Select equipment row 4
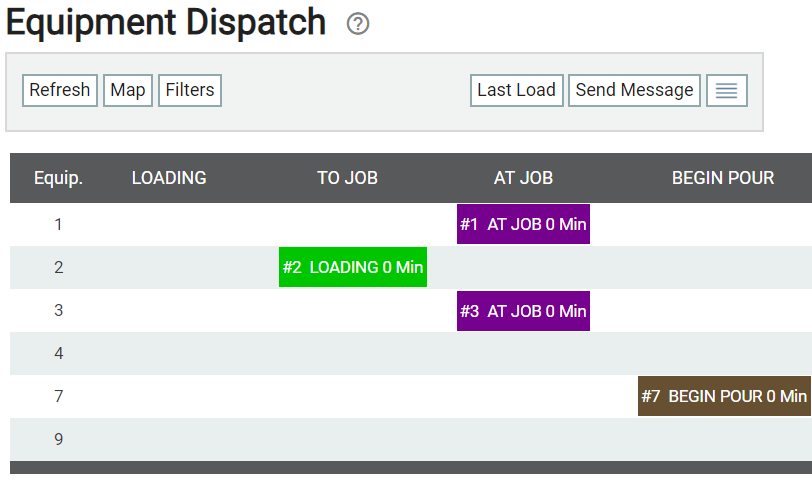This screenshot has width=812, height=487. (411, 353)
